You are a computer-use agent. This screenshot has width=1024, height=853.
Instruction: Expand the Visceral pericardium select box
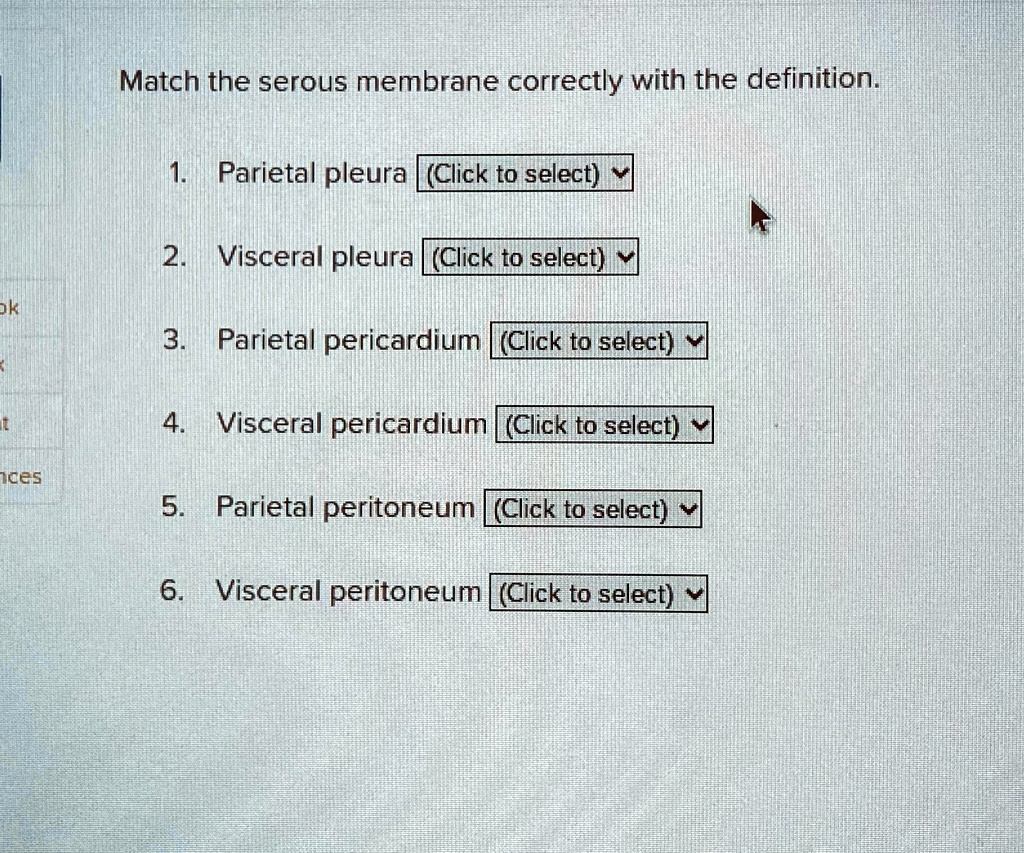[604, 426]
